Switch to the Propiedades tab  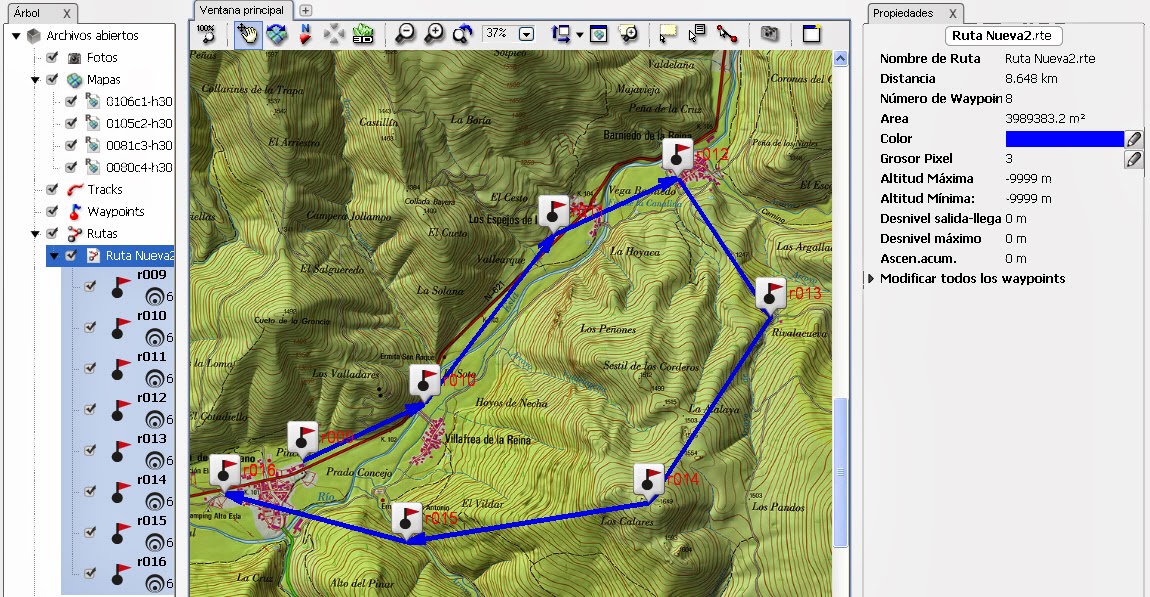coord(905,14)
